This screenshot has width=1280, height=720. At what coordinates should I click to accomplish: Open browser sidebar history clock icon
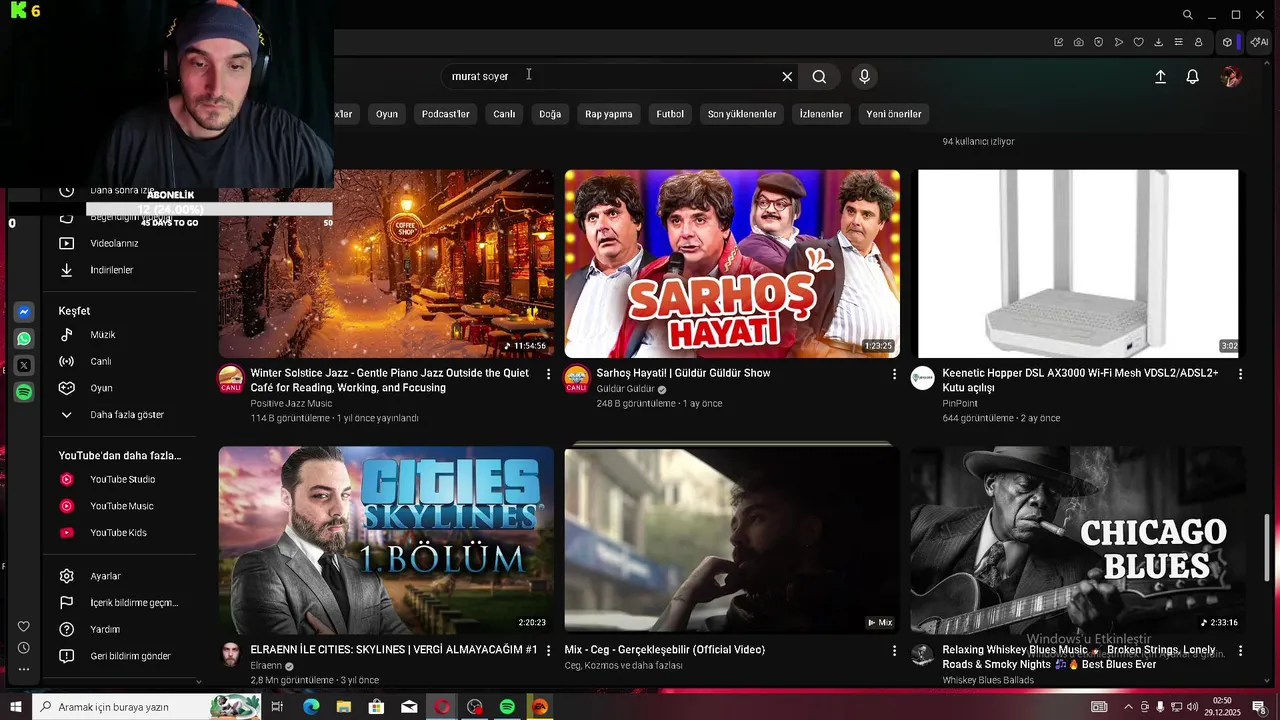(24, 648)
